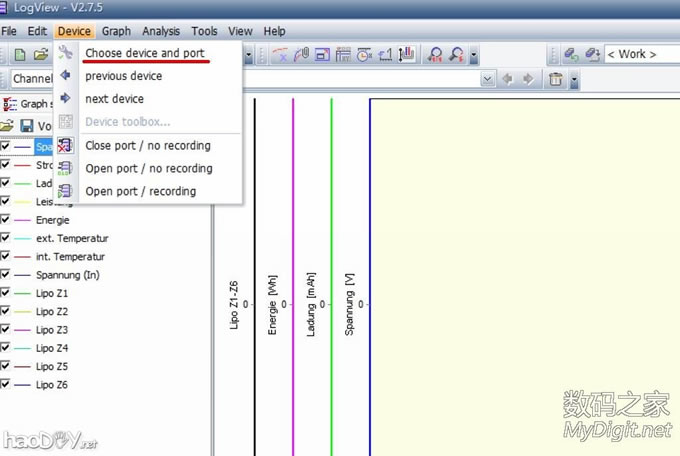Viewport: 680px width, 456px height.
Task: Click the open folder icon in top toolbar
Action: [40, 54]
